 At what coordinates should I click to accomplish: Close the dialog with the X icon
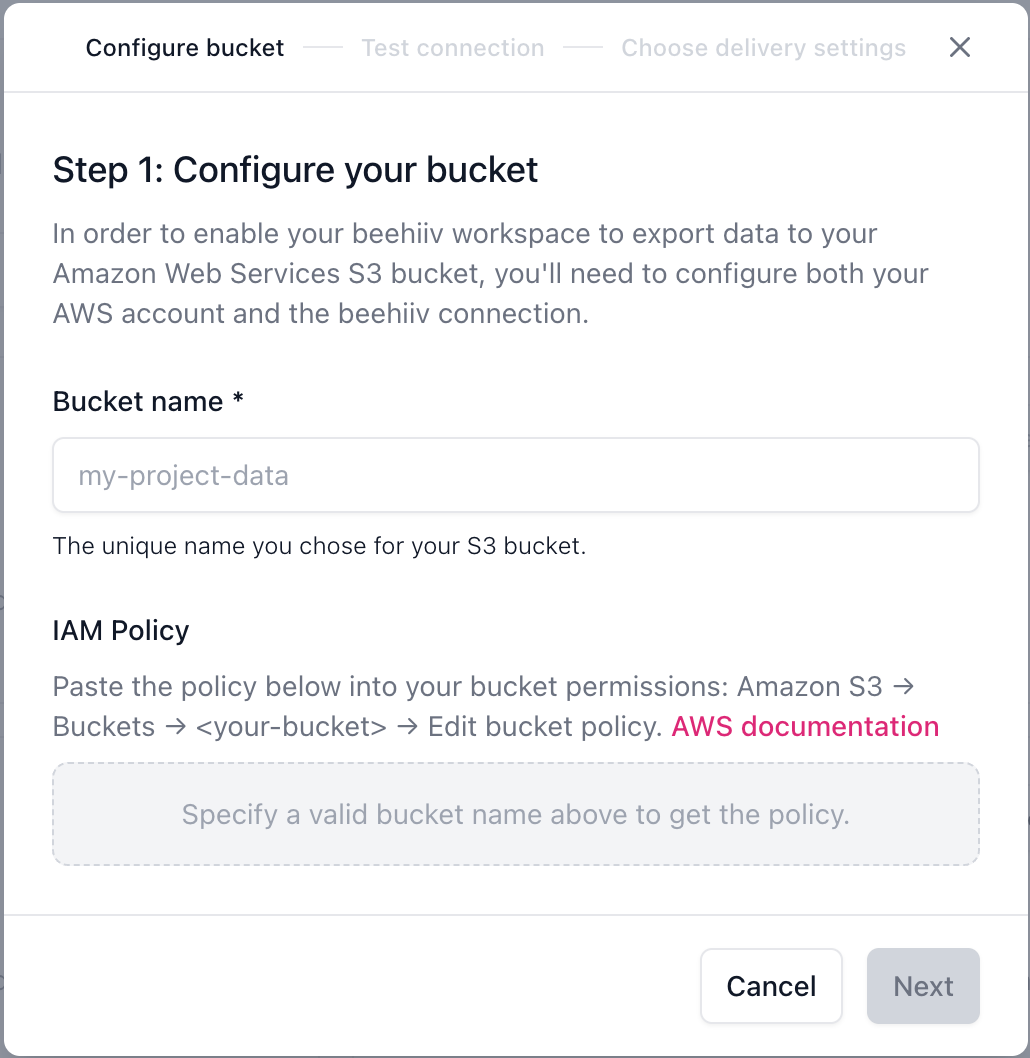pos(960,47)
